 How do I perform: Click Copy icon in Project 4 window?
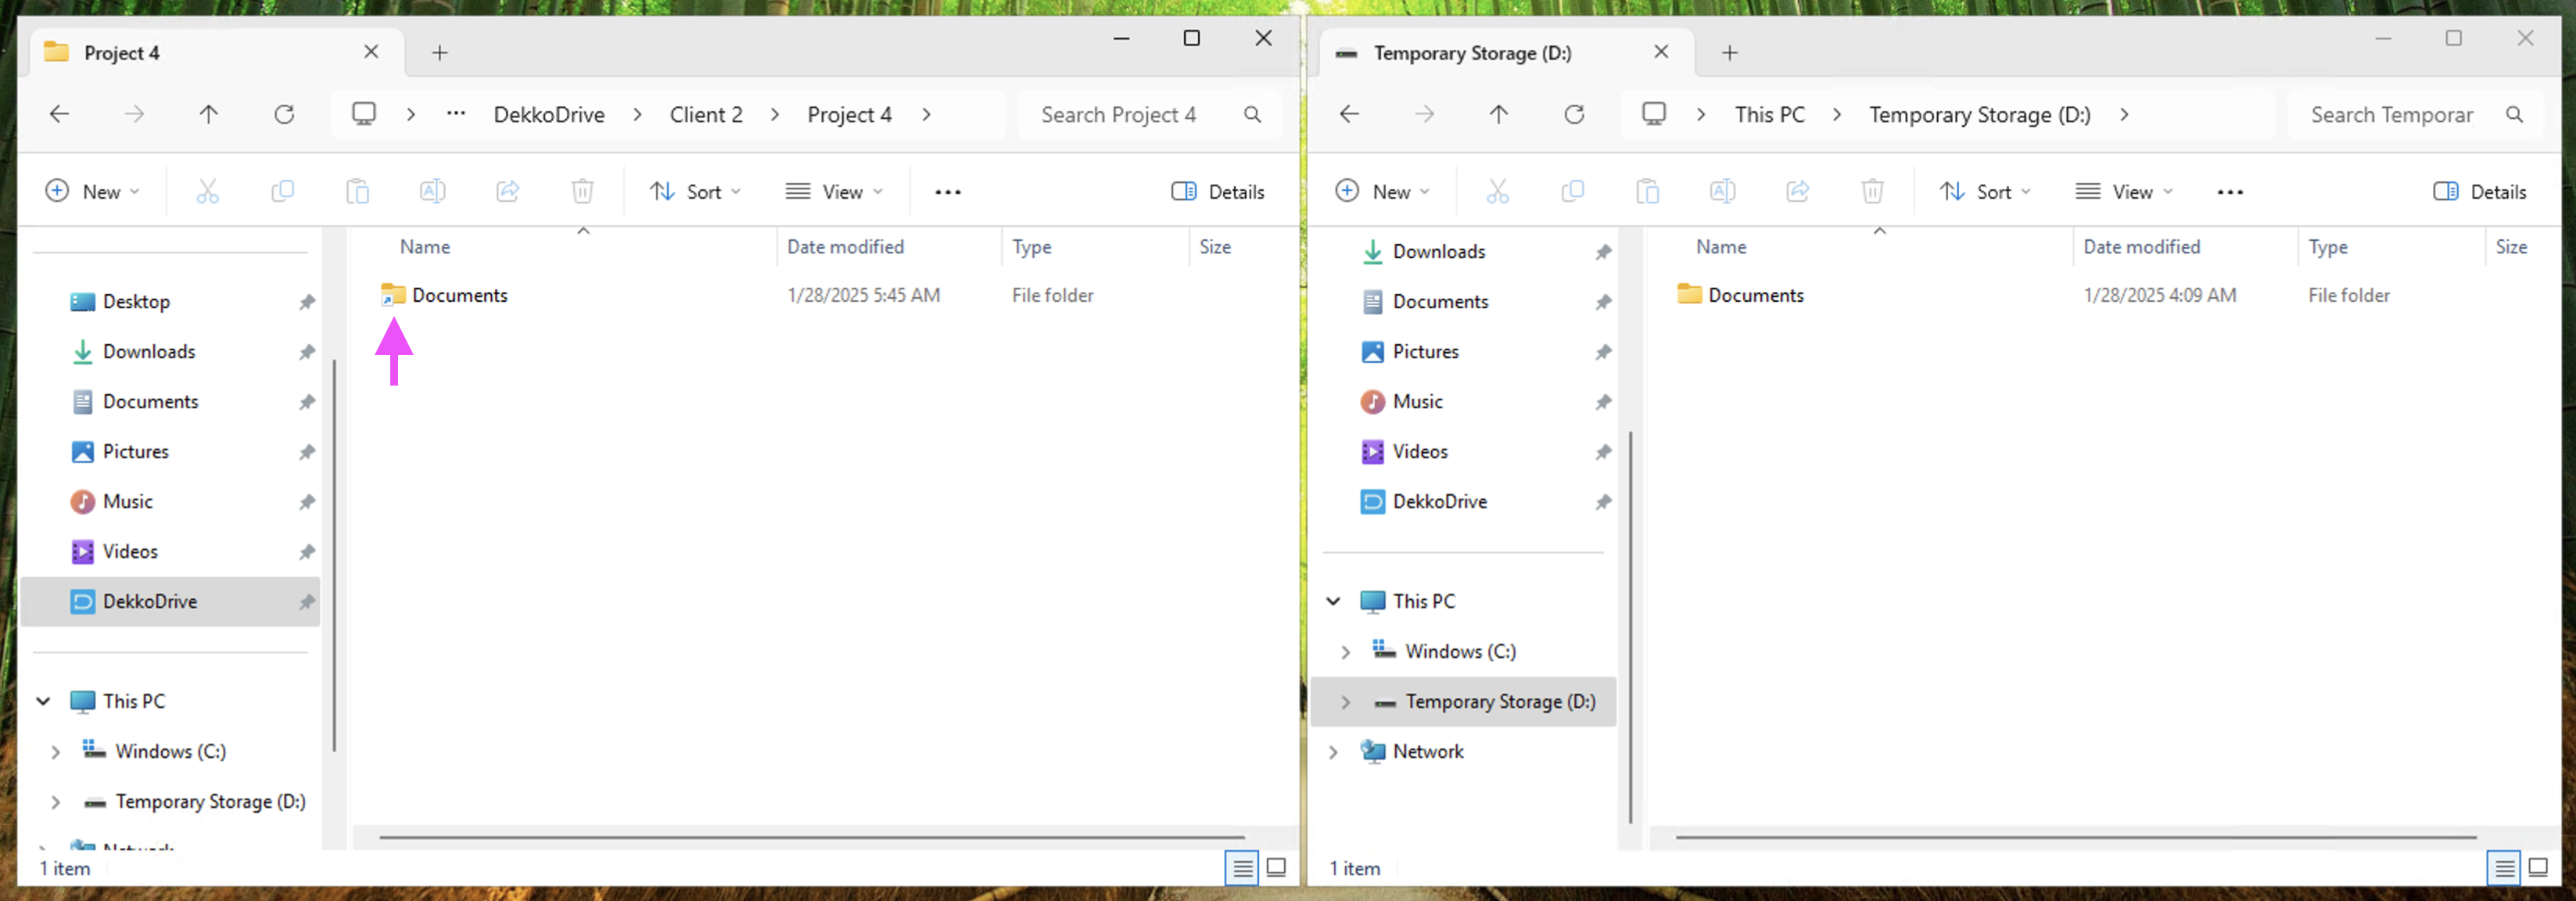point(283,191)
